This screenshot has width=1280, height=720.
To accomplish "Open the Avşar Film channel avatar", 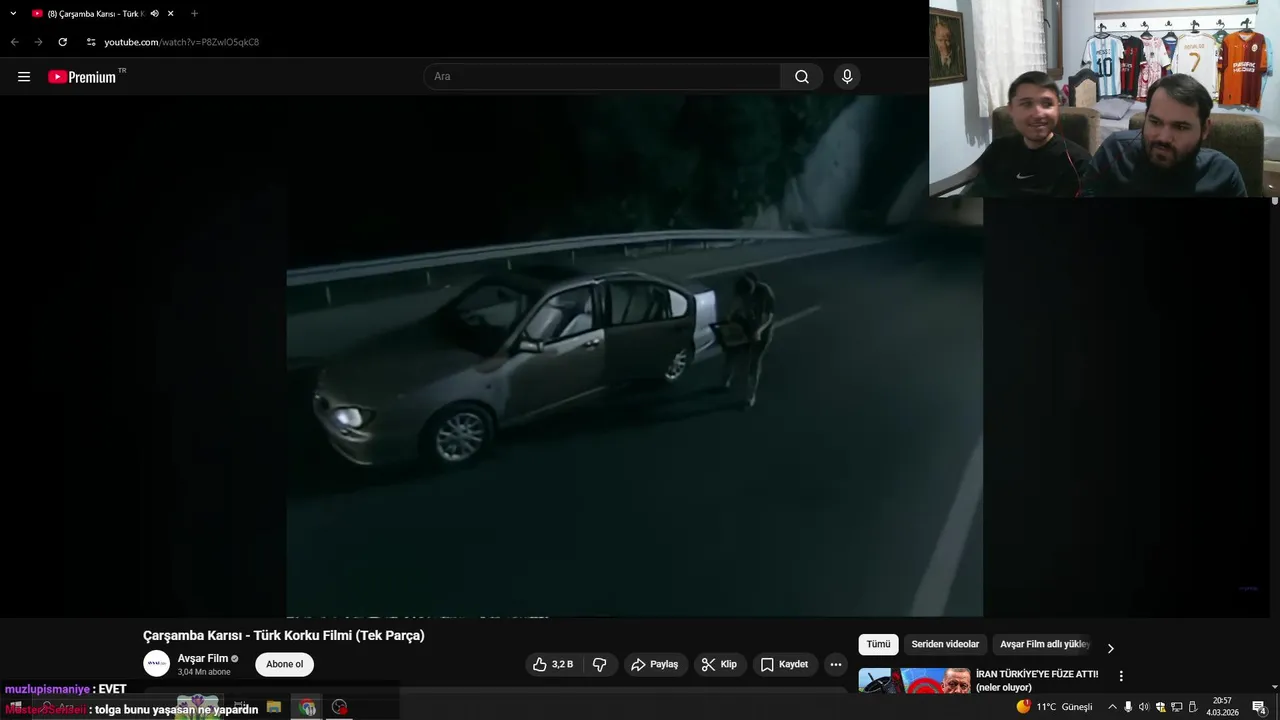I will click(157, 664).
